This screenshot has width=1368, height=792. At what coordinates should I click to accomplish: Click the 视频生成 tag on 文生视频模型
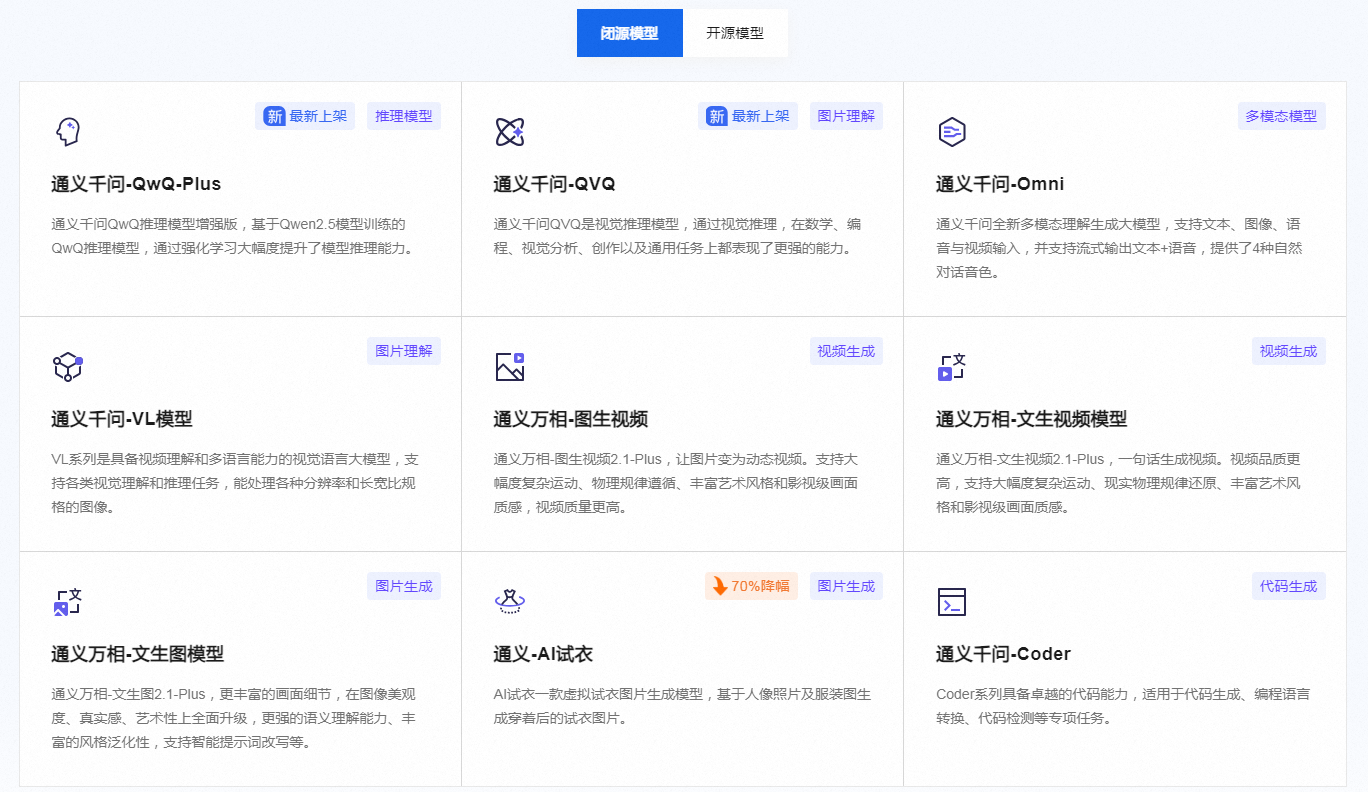click(x=1289, y=351)
